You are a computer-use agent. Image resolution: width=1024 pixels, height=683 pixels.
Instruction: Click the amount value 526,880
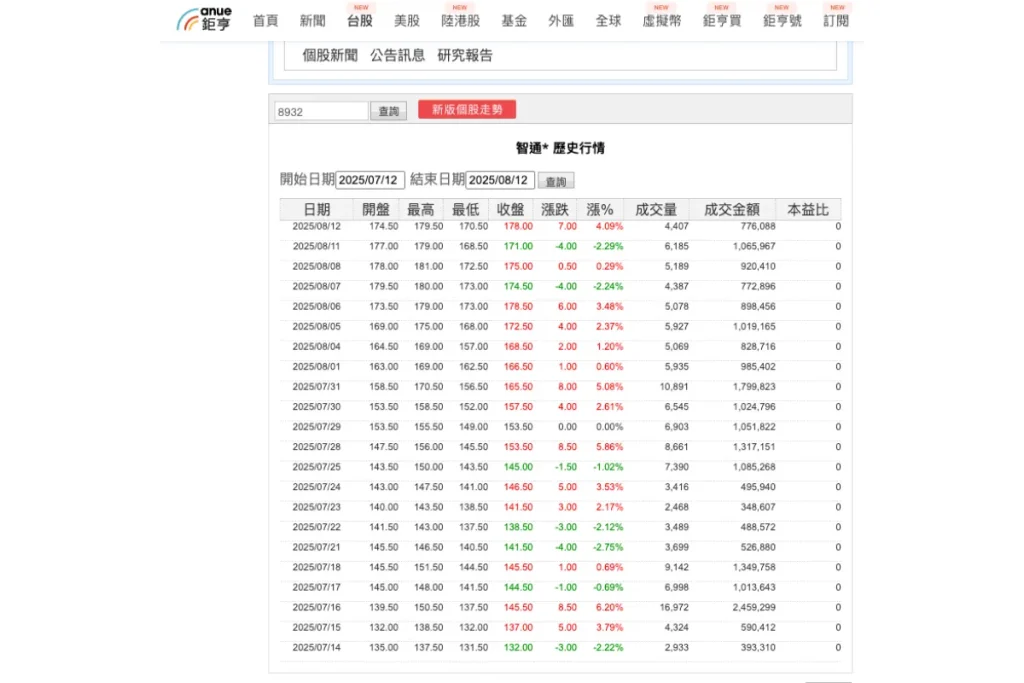click(x=758, y=547)
